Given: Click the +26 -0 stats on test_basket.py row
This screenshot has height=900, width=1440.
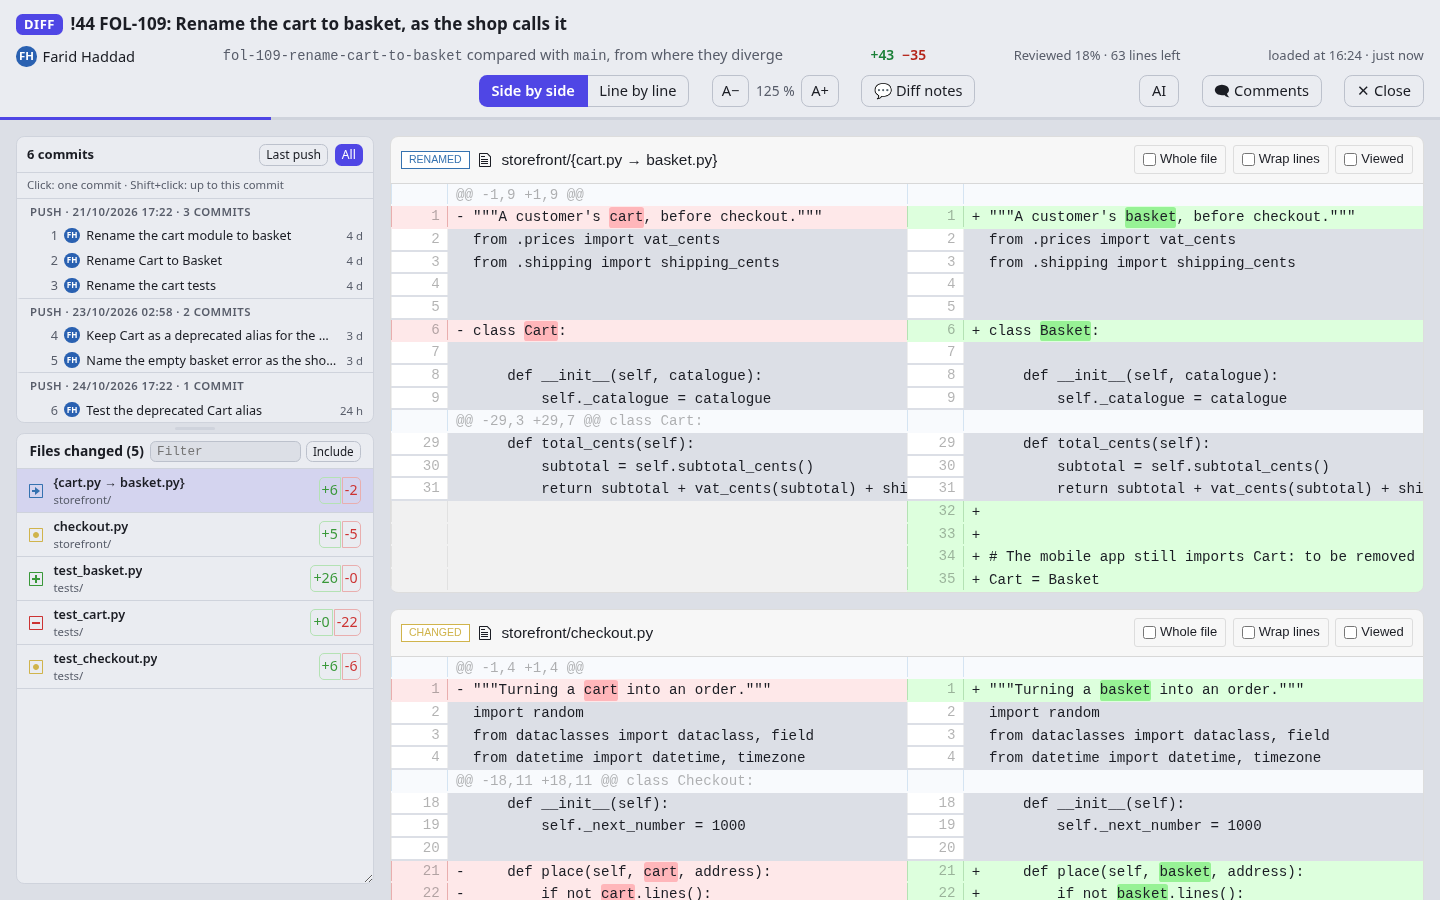Looking at the screenshot, I should 336,579.
